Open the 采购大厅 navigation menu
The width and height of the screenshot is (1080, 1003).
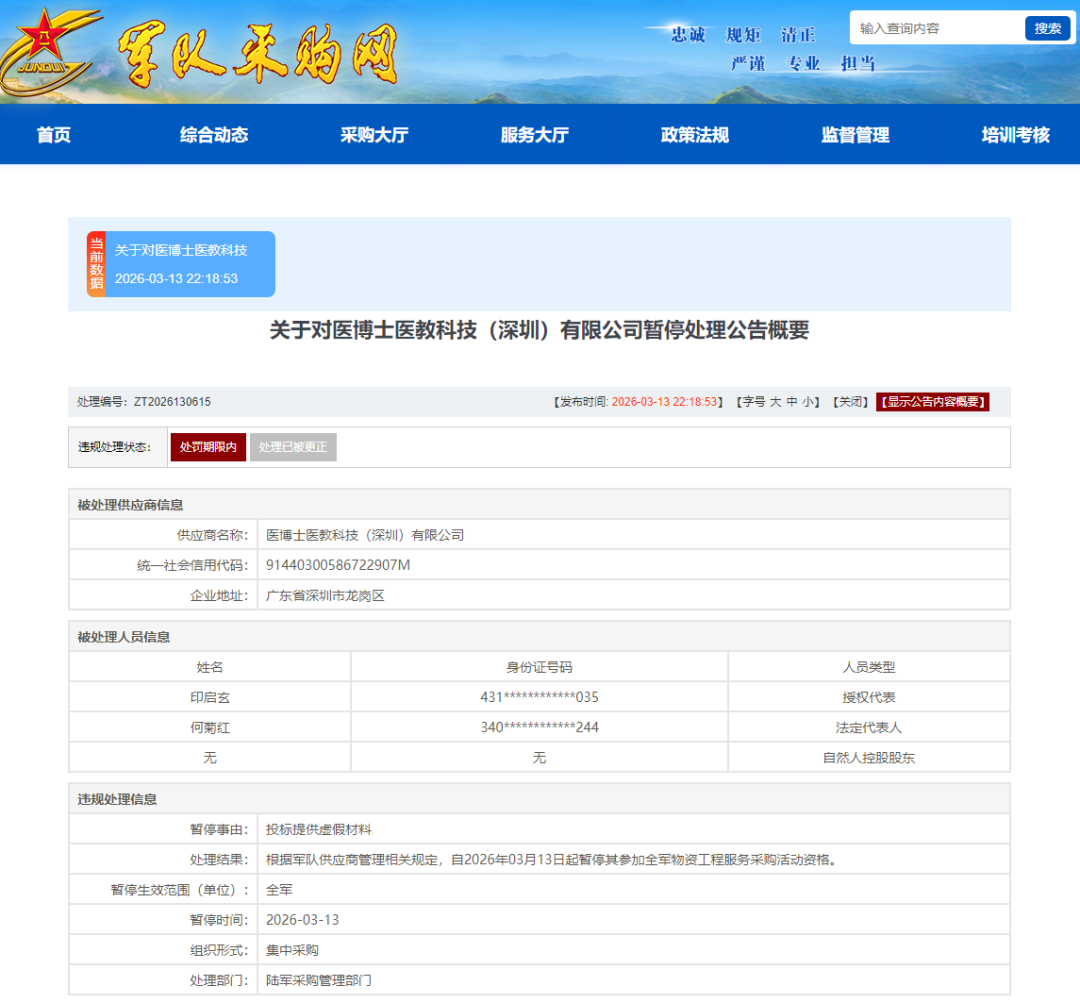point(373,134)
